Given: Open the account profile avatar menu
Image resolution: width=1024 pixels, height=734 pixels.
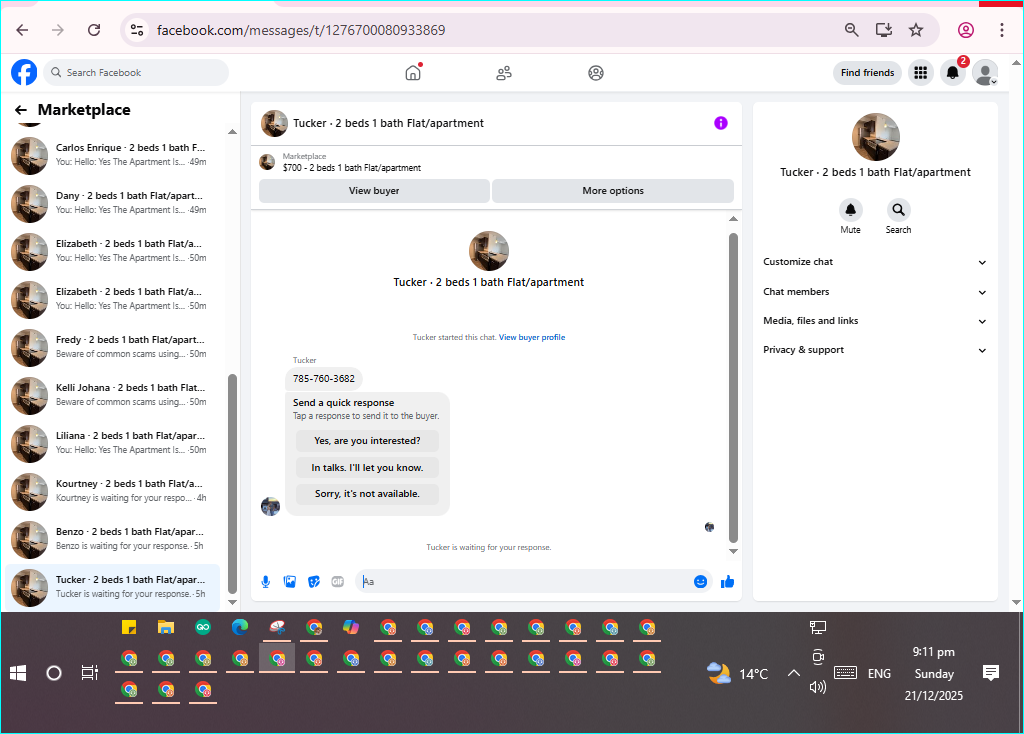Looking at the screenshot, I should (985, 72).
